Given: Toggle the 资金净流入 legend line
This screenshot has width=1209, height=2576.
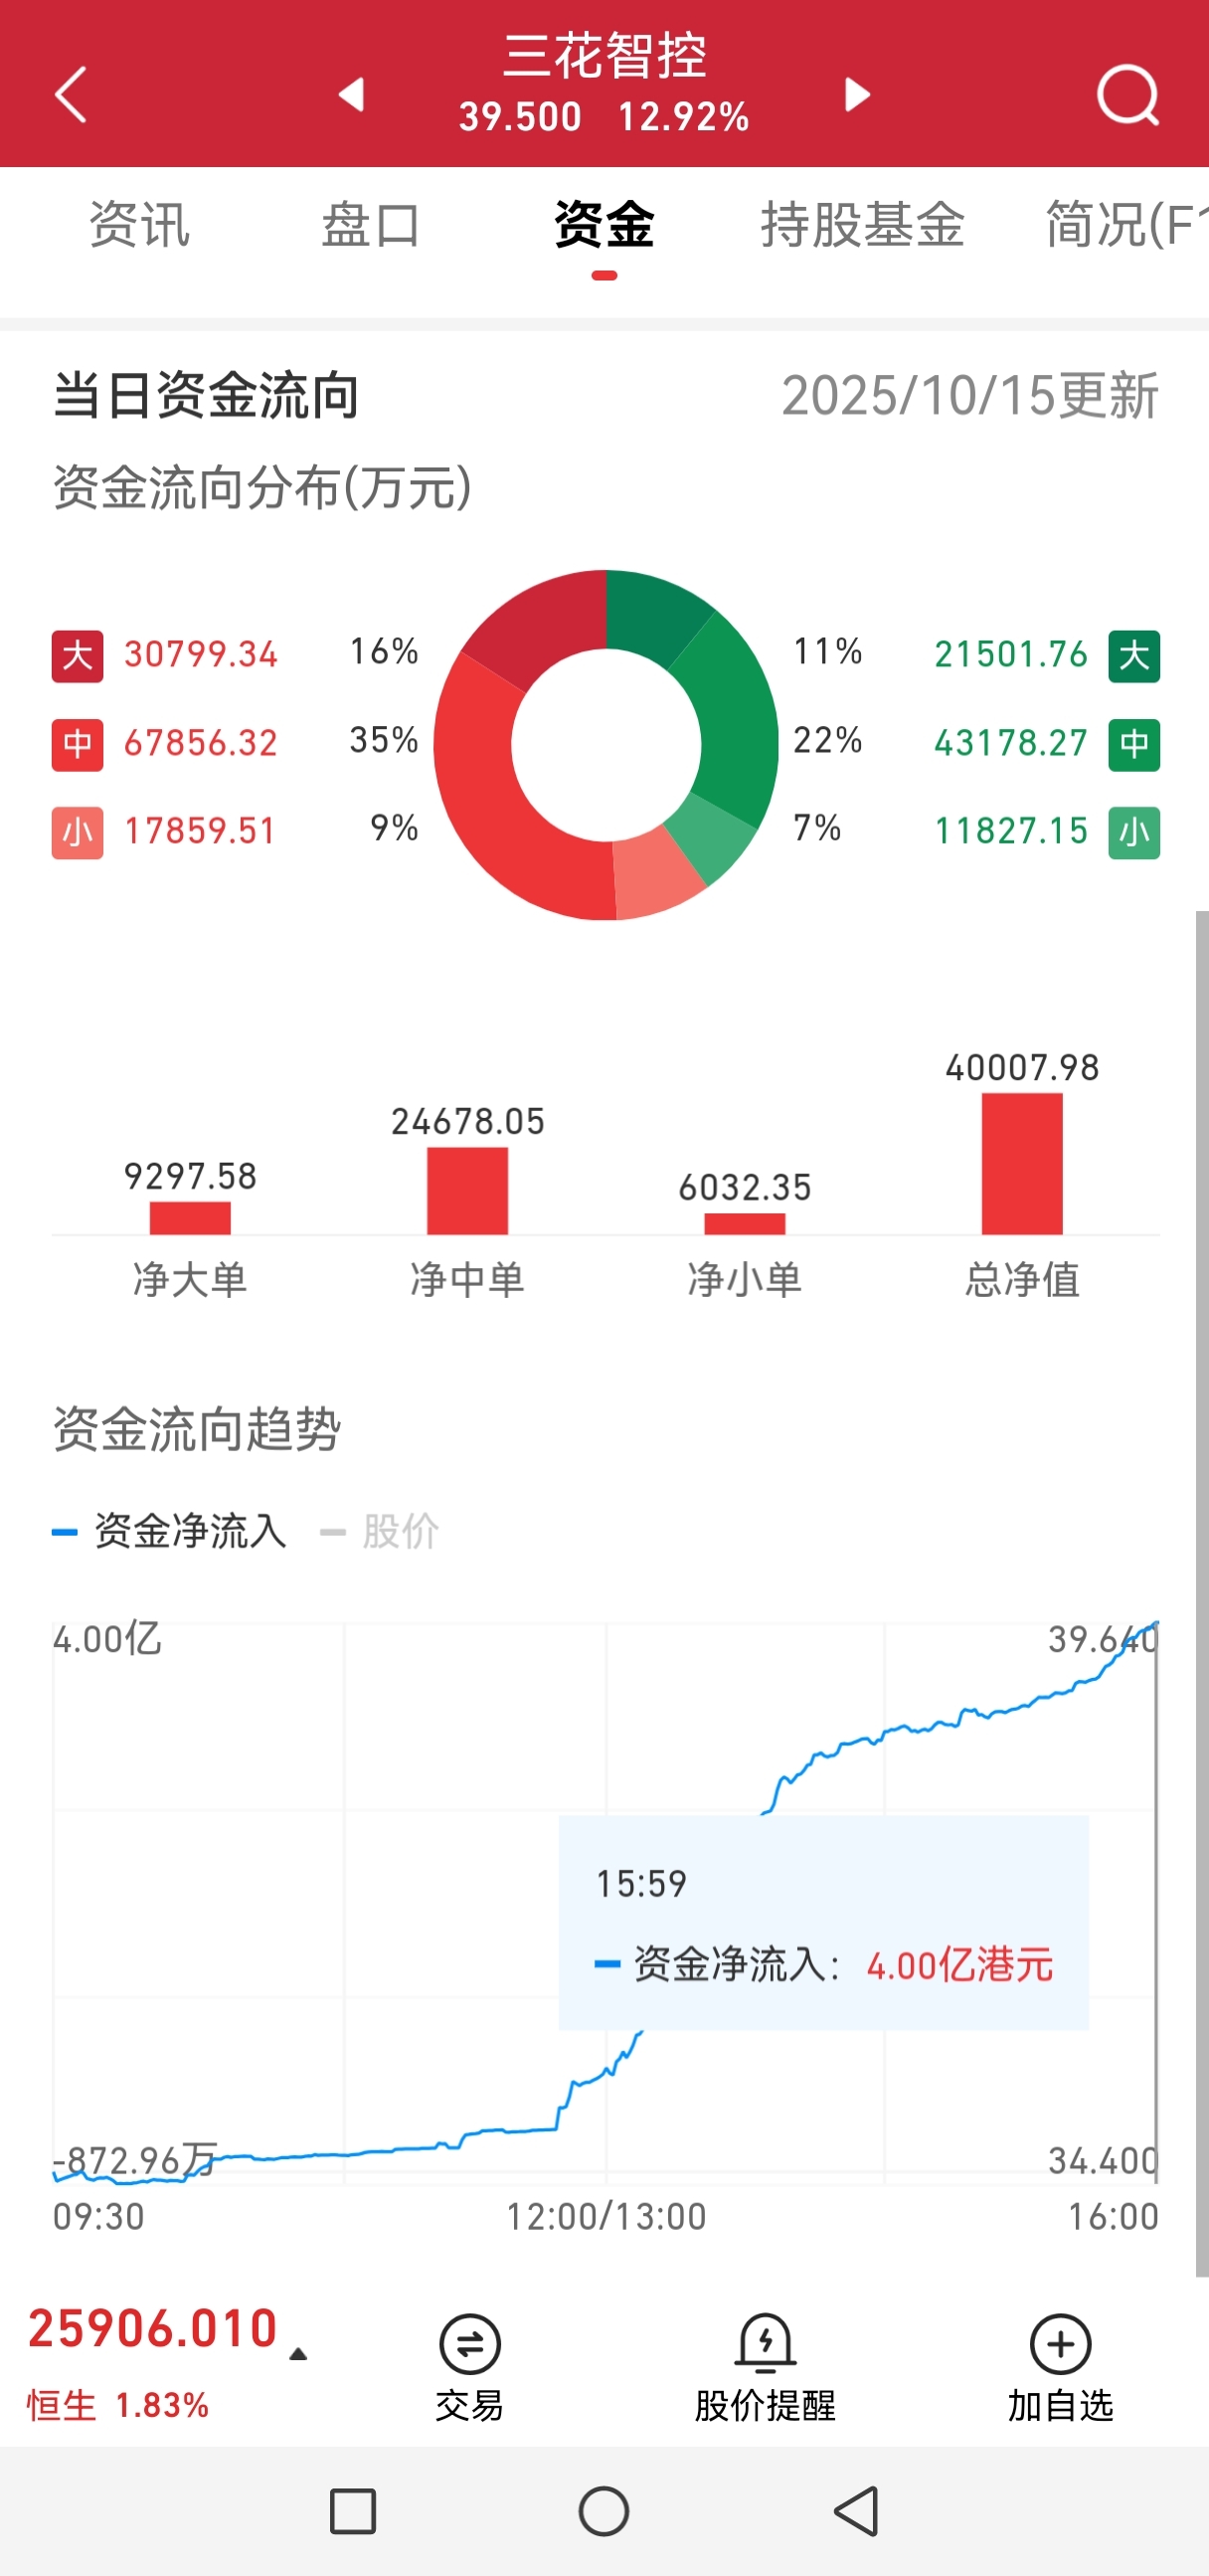Looking at the screenshot, I should 169,1531.
